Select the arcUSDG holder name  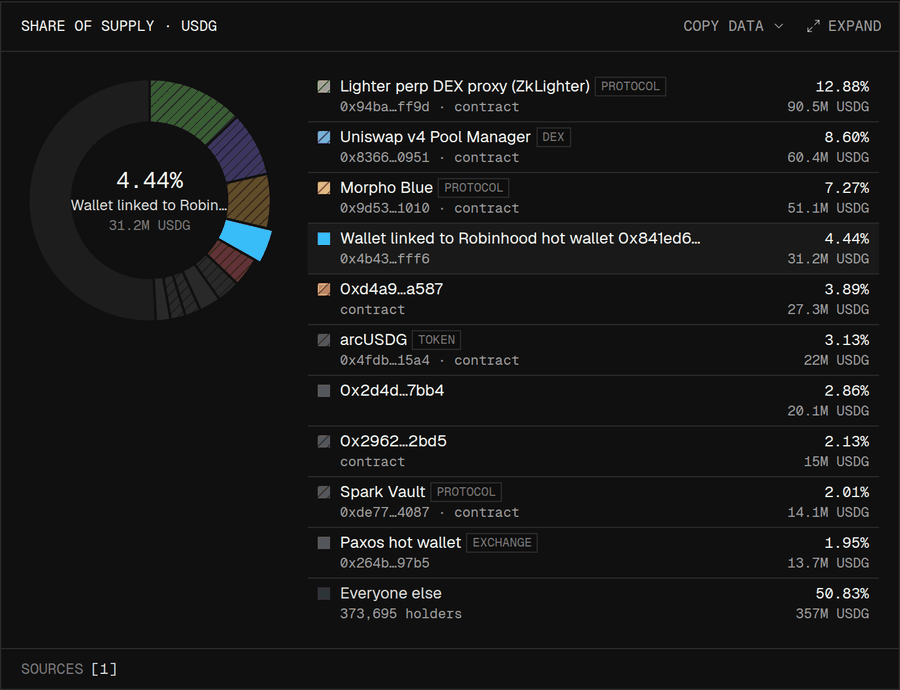pos(373,340)
